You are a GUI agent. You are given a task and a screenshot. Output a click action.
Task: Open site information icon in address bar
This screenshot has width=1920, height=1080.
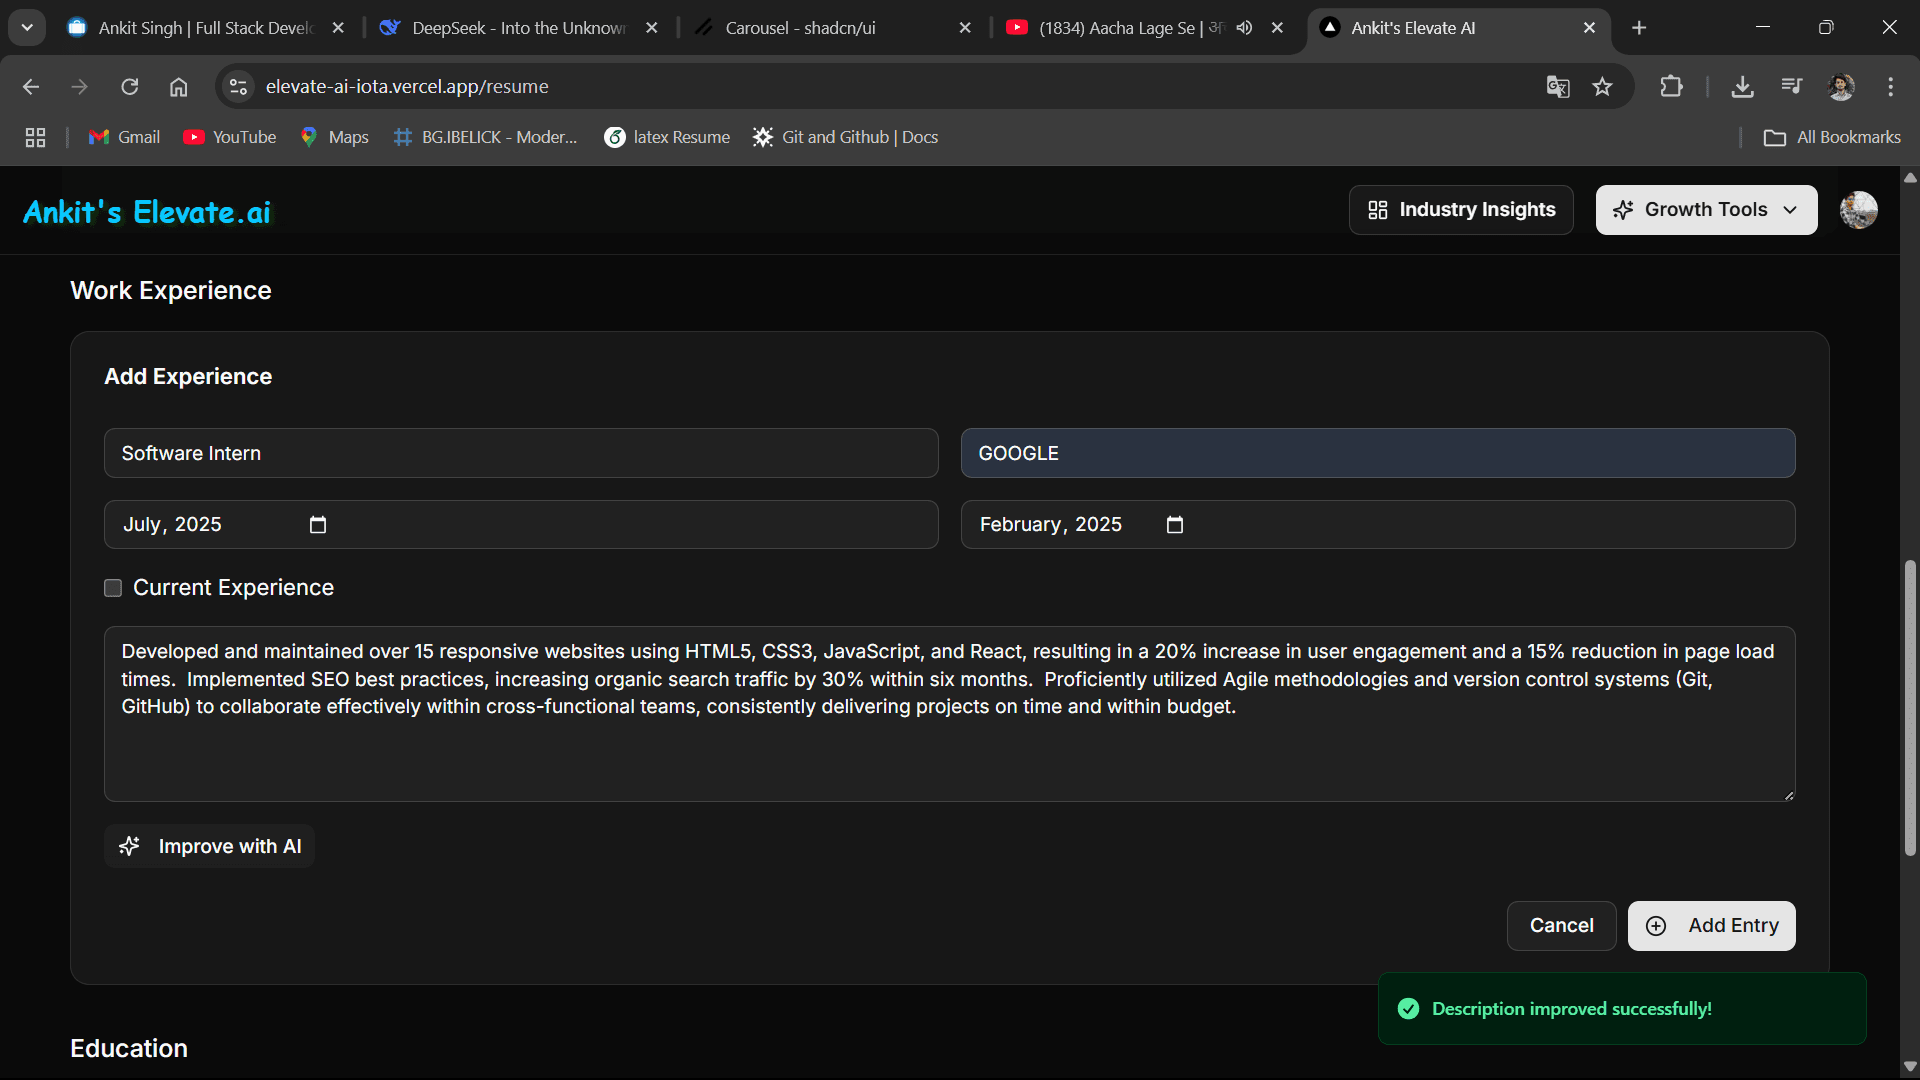[239, 87]
